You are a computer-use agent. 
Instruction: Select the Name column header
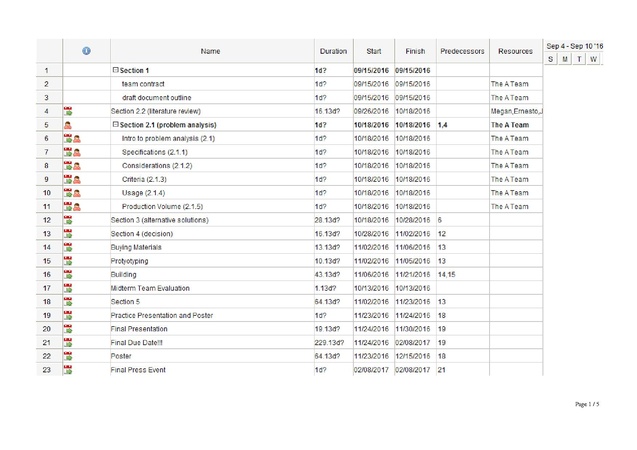point(212,51)
